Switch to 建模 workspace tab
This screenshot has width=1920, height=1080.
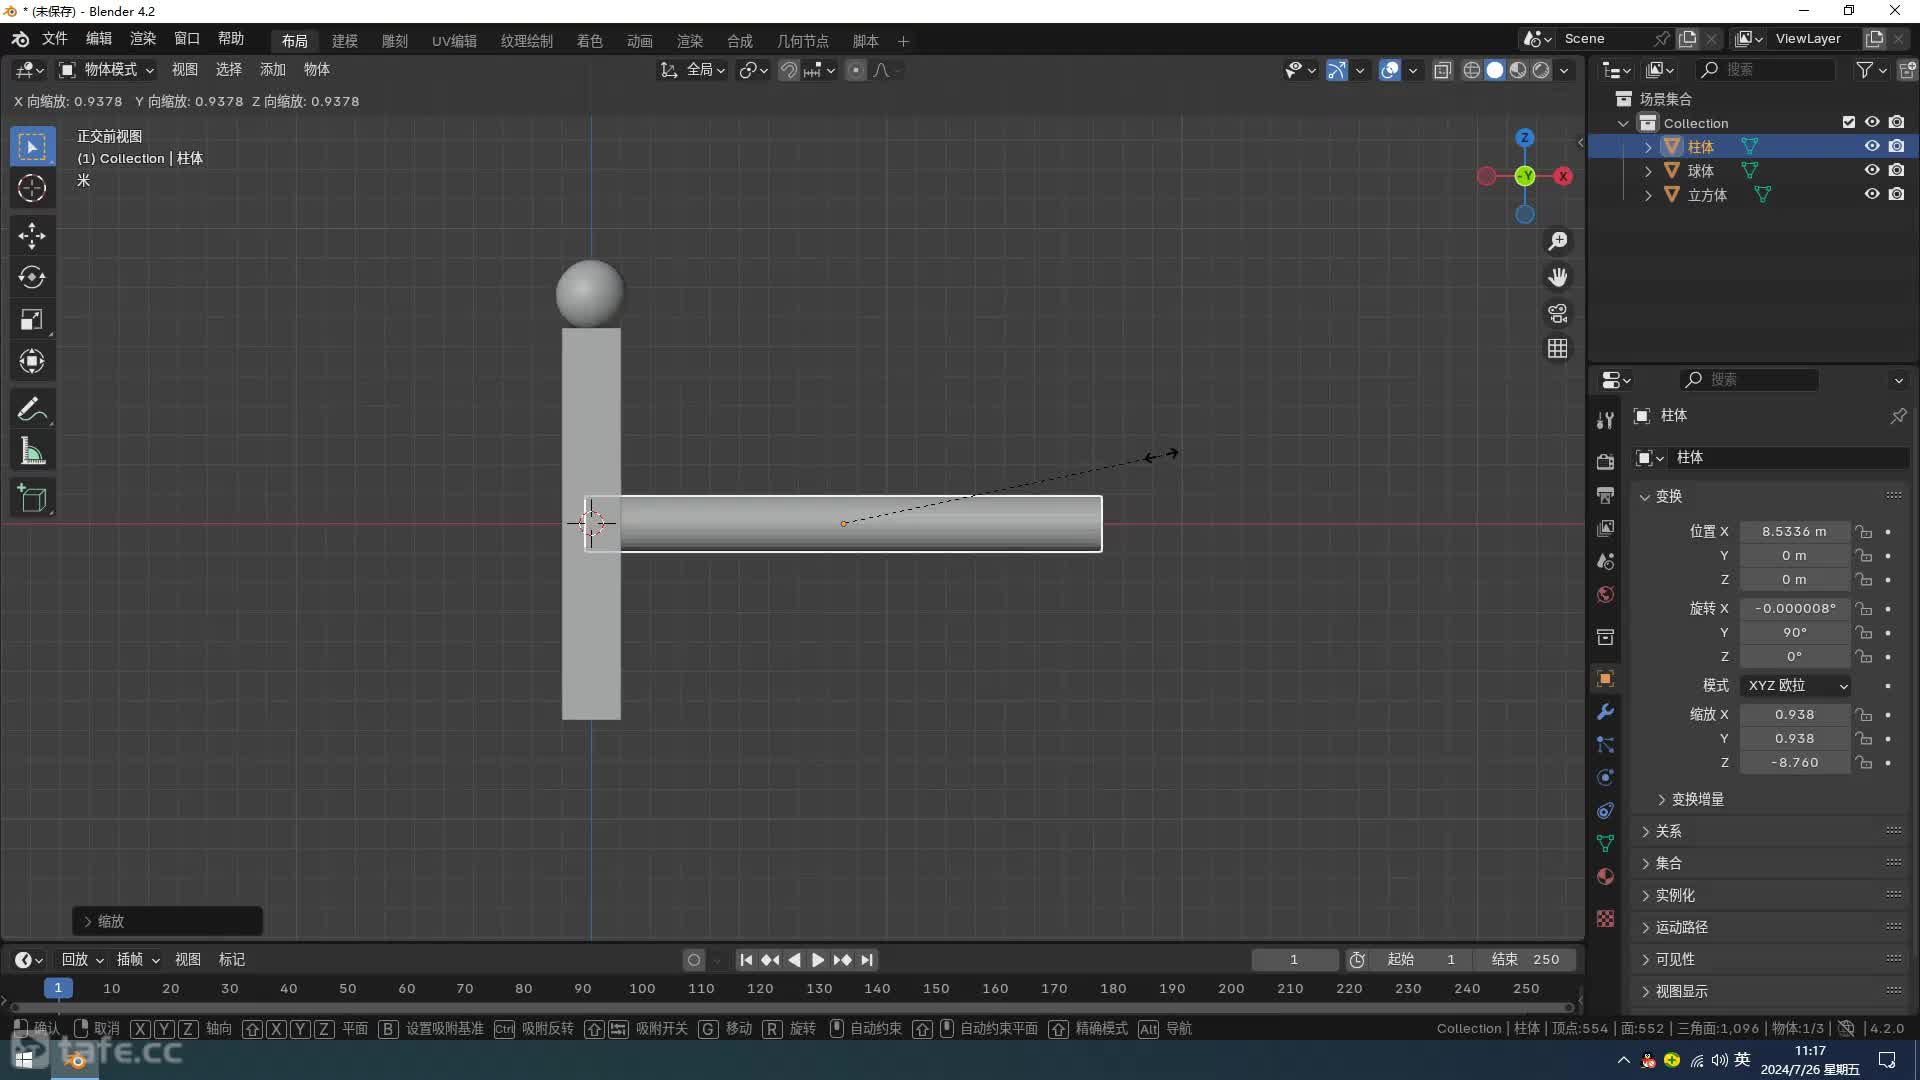[x=344, y=41]
